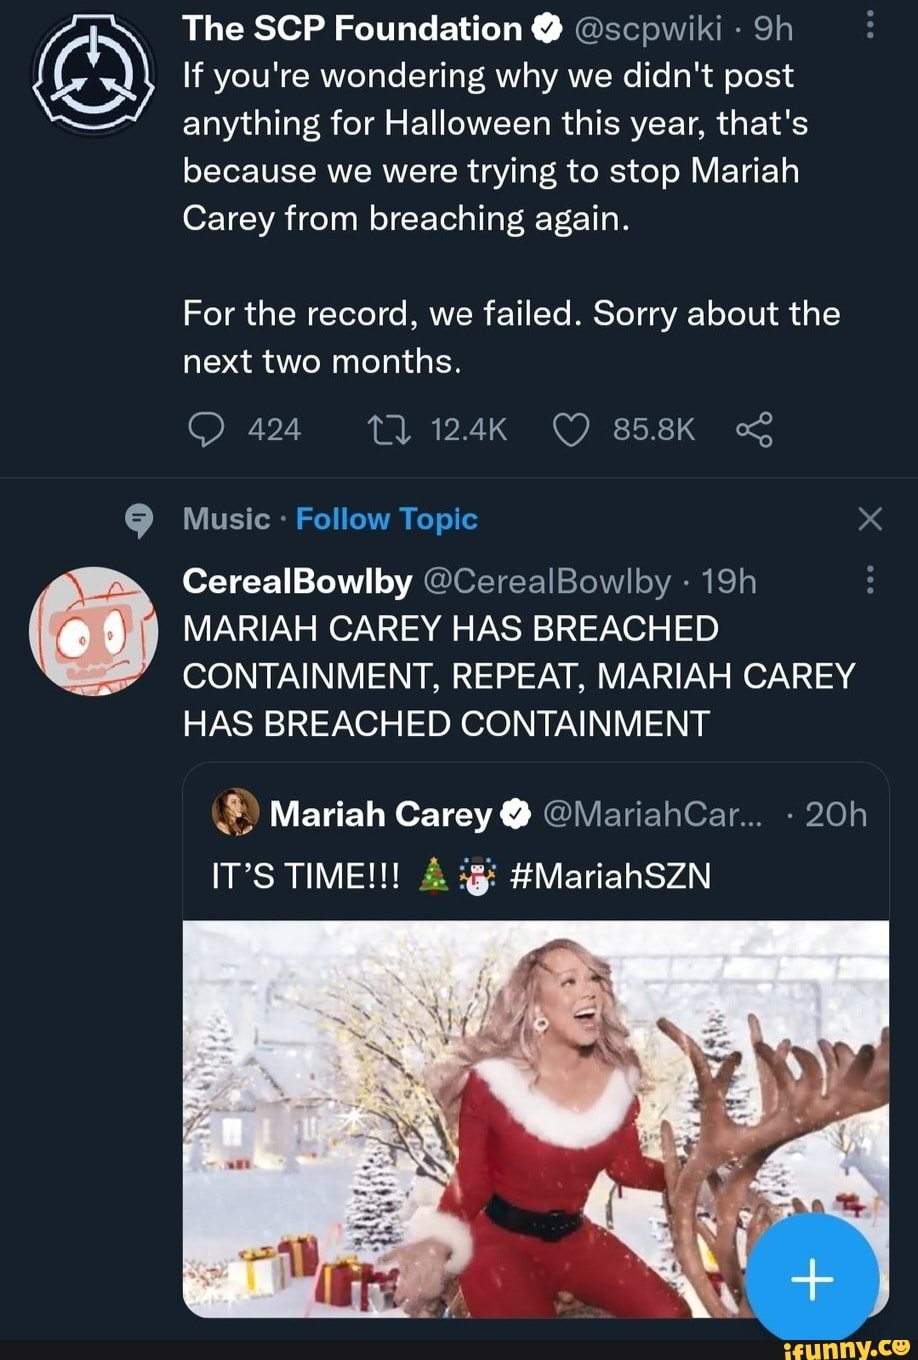
Task: Tap the compose new tweet button
Action: coord(812,1277)
